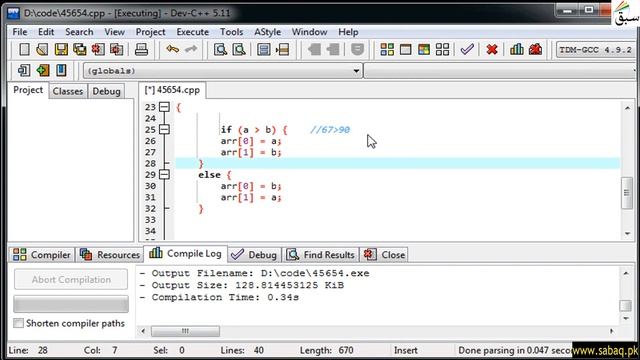Toggle bookmark green arrow icon
Image resolution: width=640 pixels, height=360 pixels.
(x=42, y=70)
